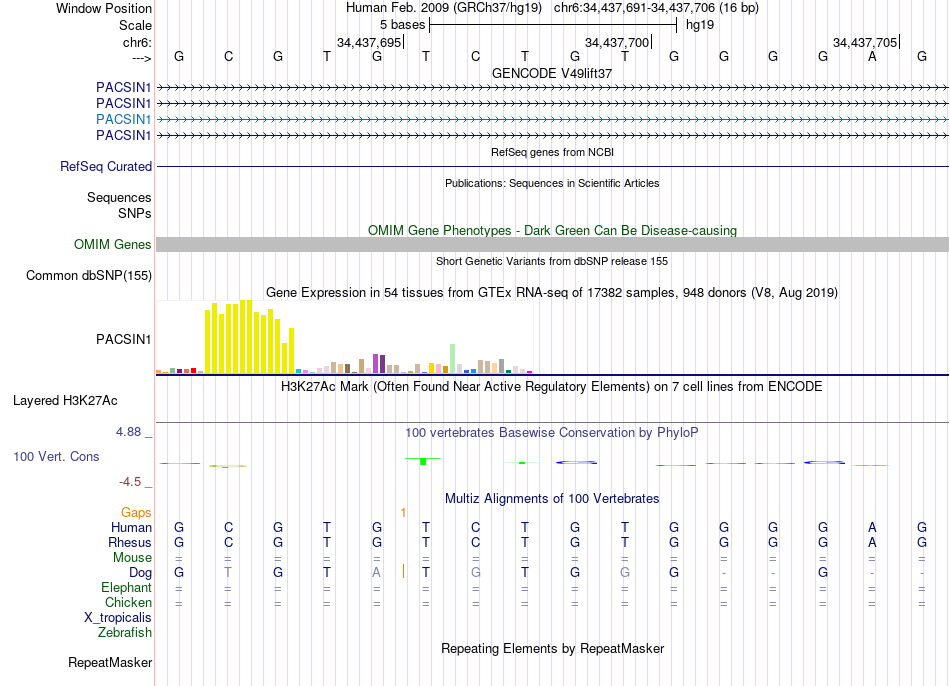Click the GENCODE V49lift37 track title

point(552,73)
